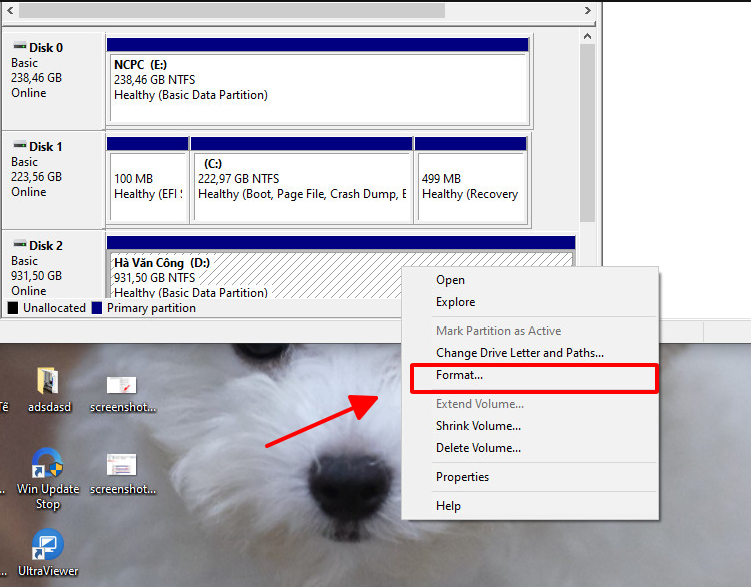Screen dimensions: 751x587
Task: Choose Explore from the context menu
Action: [530, 302]
